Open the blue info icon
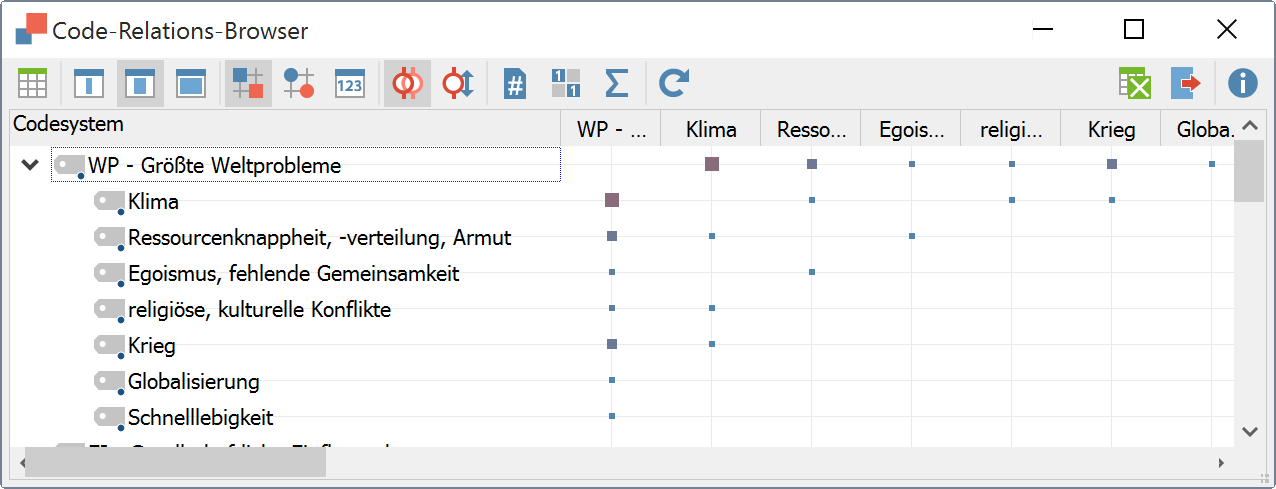Screen dimensions: 1276x489 [x=1242, y=84]
